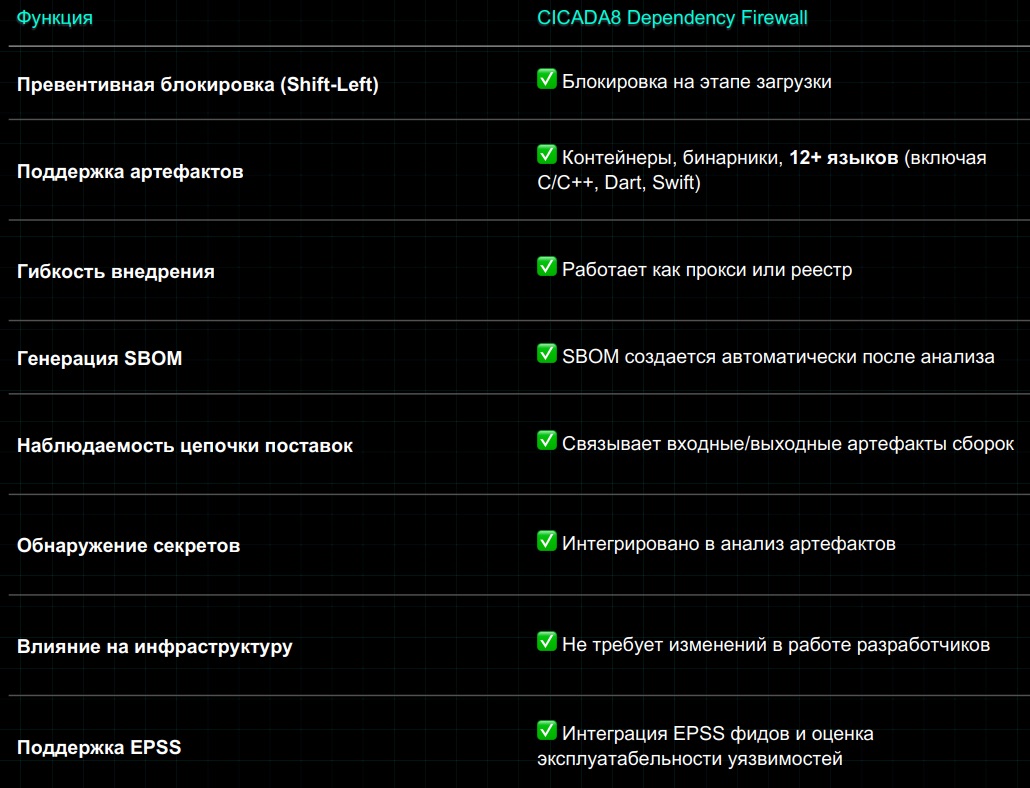Click the checkmark next to "Связывает входные/выходные артефакты"
This screenshot has width=1030, height=788.
[547, 441]
